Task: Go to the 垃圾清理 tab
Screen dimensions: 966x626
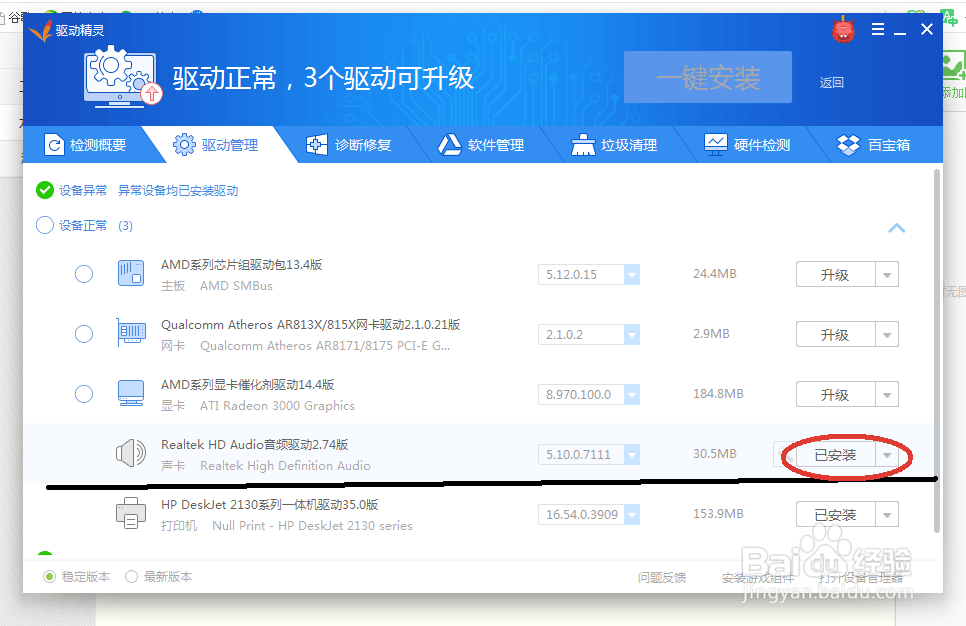Action: pos(615,145)
